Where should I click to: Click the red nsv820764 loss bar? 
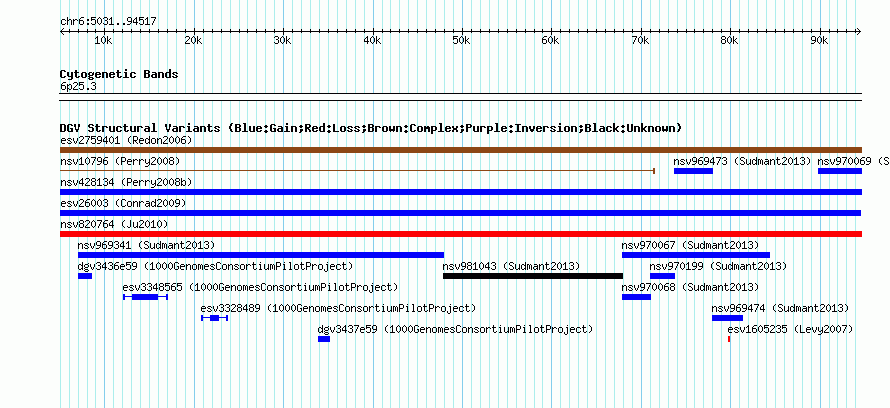460,234
